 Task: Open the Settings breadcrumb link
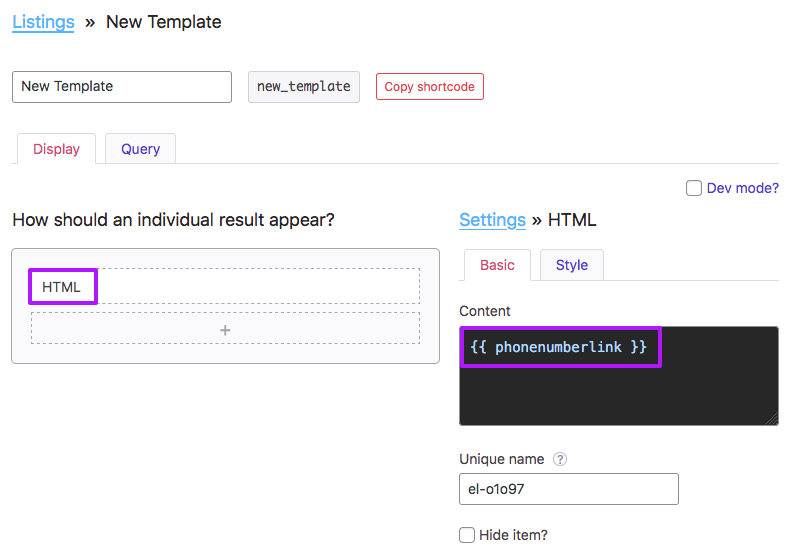click(x=492, y=220)
